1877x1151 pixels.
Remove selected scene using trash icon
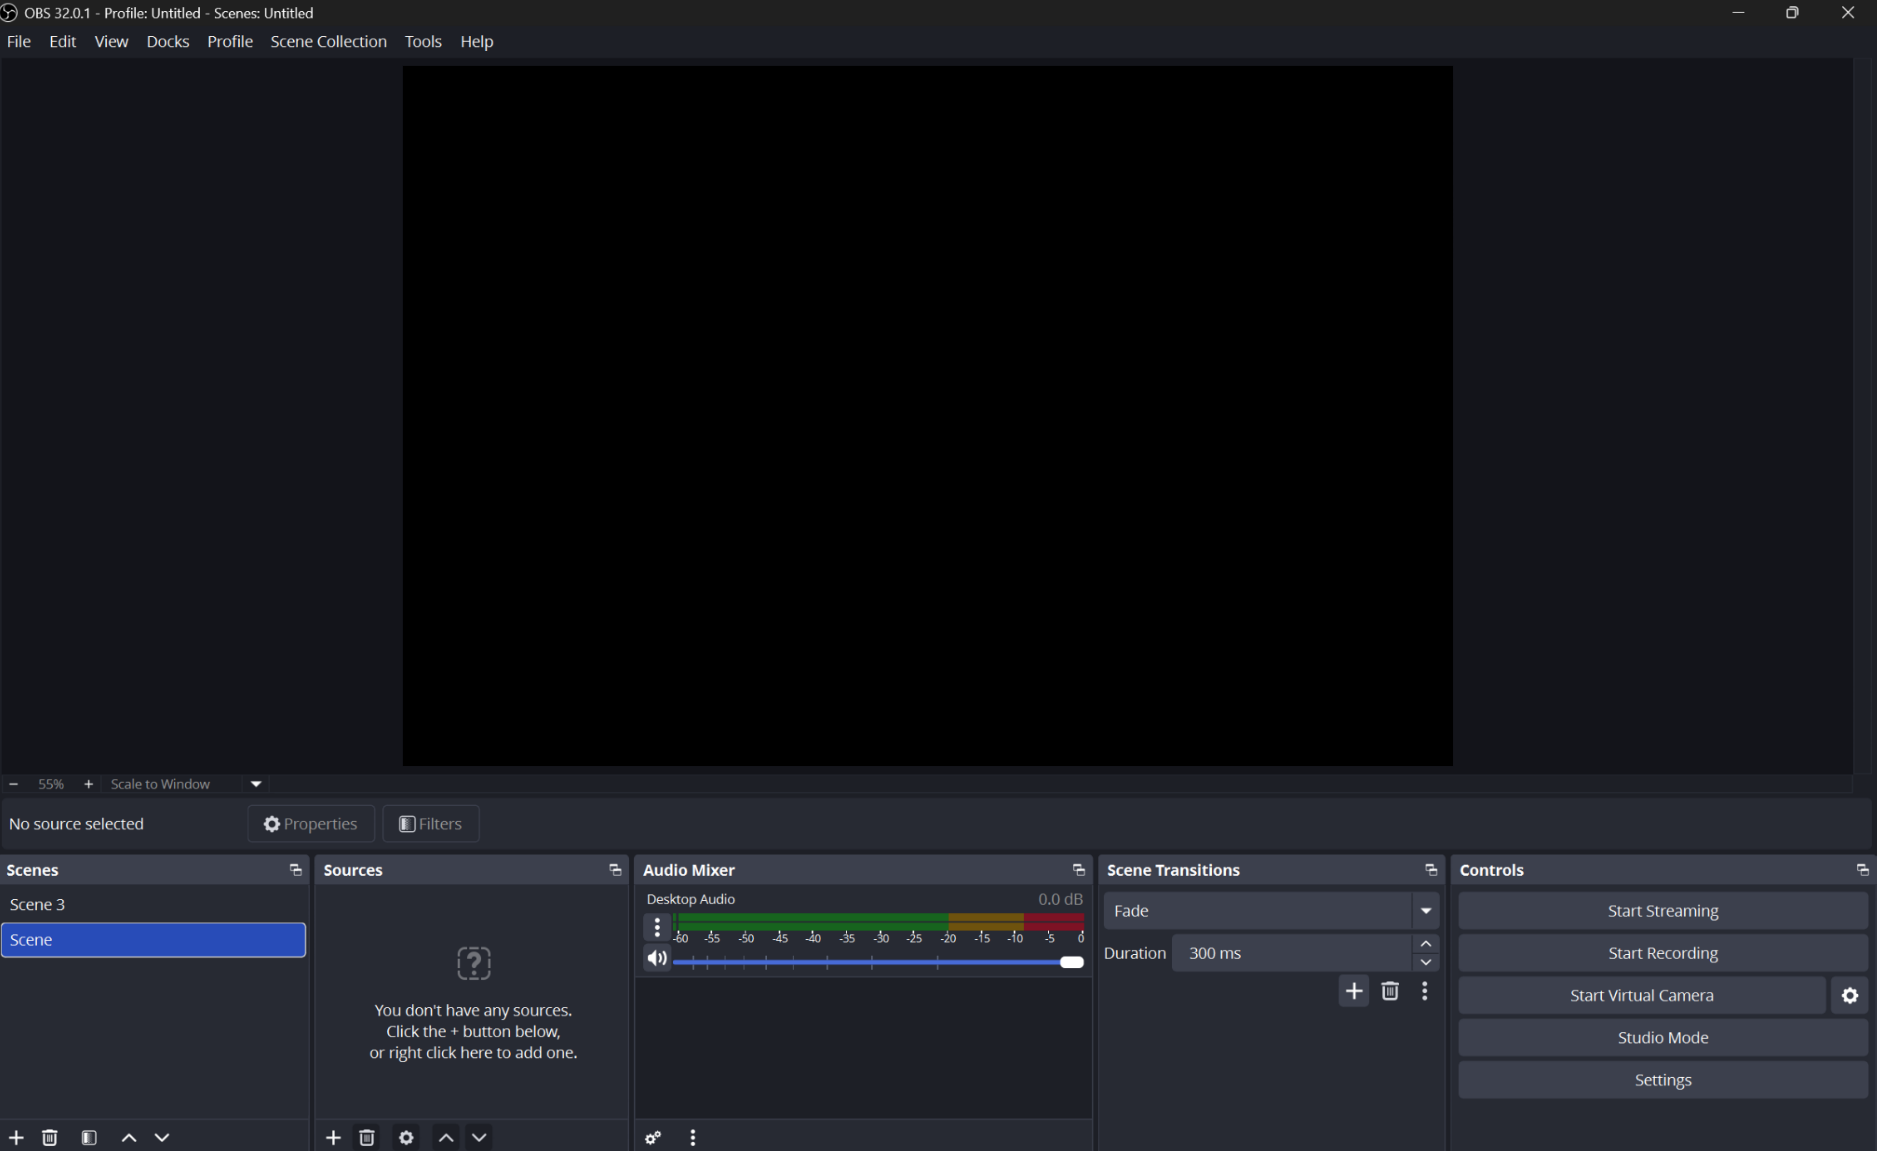[x=50, y=1137]
